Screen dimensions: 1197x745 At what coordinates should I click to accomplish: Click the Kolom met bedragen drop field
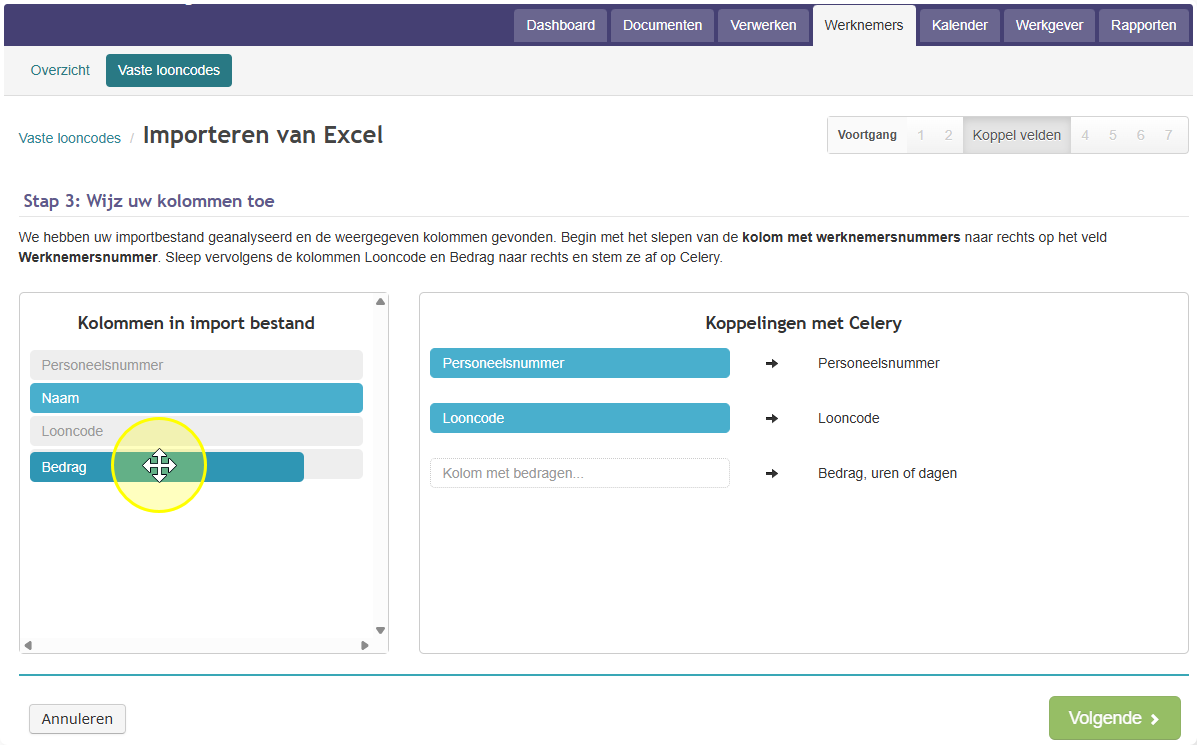[x=579, y=473]
